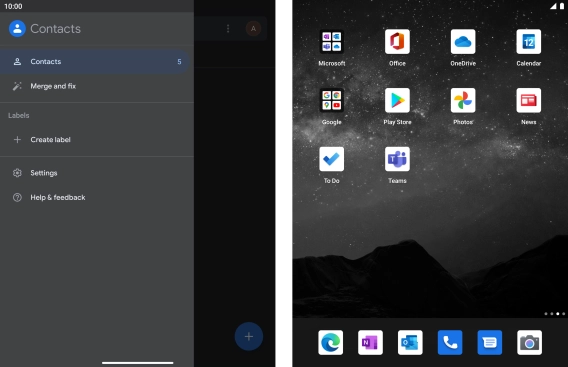568x367 pixels.
Task: Open Outlook in the dock
Action: point(410,342)
